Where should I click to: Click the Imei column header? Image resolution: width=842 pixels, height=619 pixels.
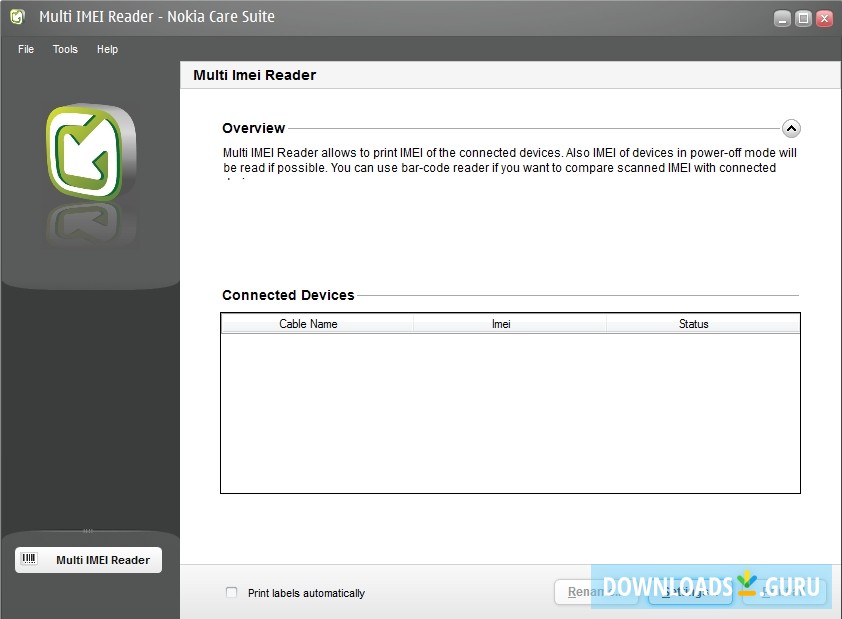(x=501, y=324)
